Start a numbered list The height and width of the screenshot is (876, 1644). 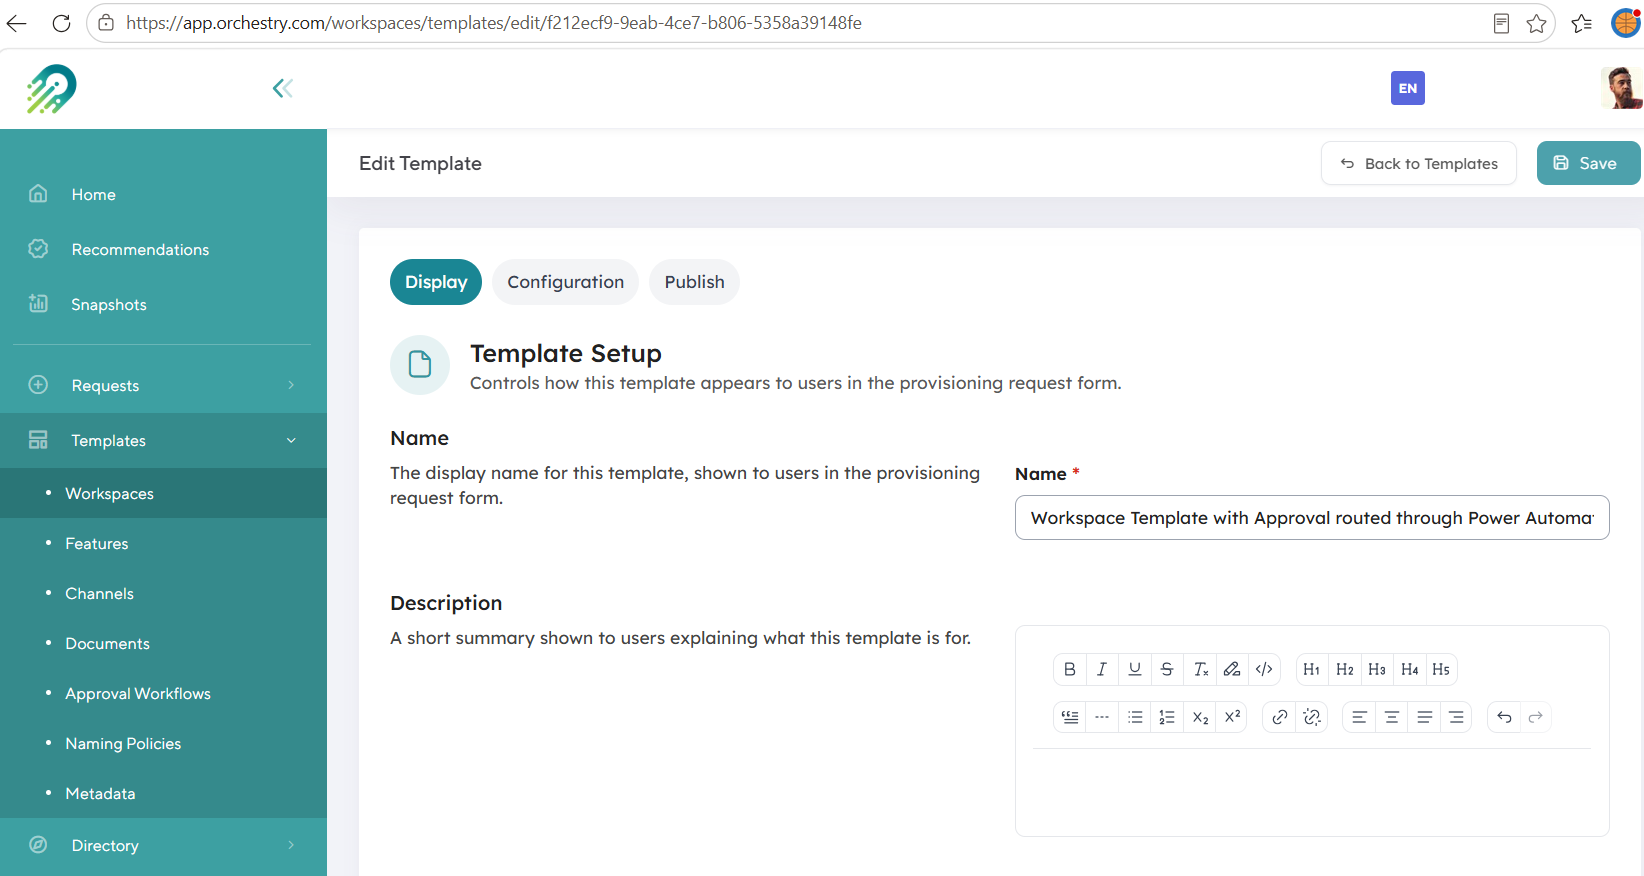1167,717
